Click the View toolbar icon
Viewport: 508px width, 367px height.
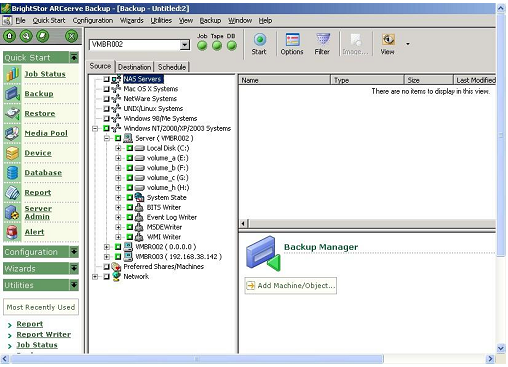[388, 40]
